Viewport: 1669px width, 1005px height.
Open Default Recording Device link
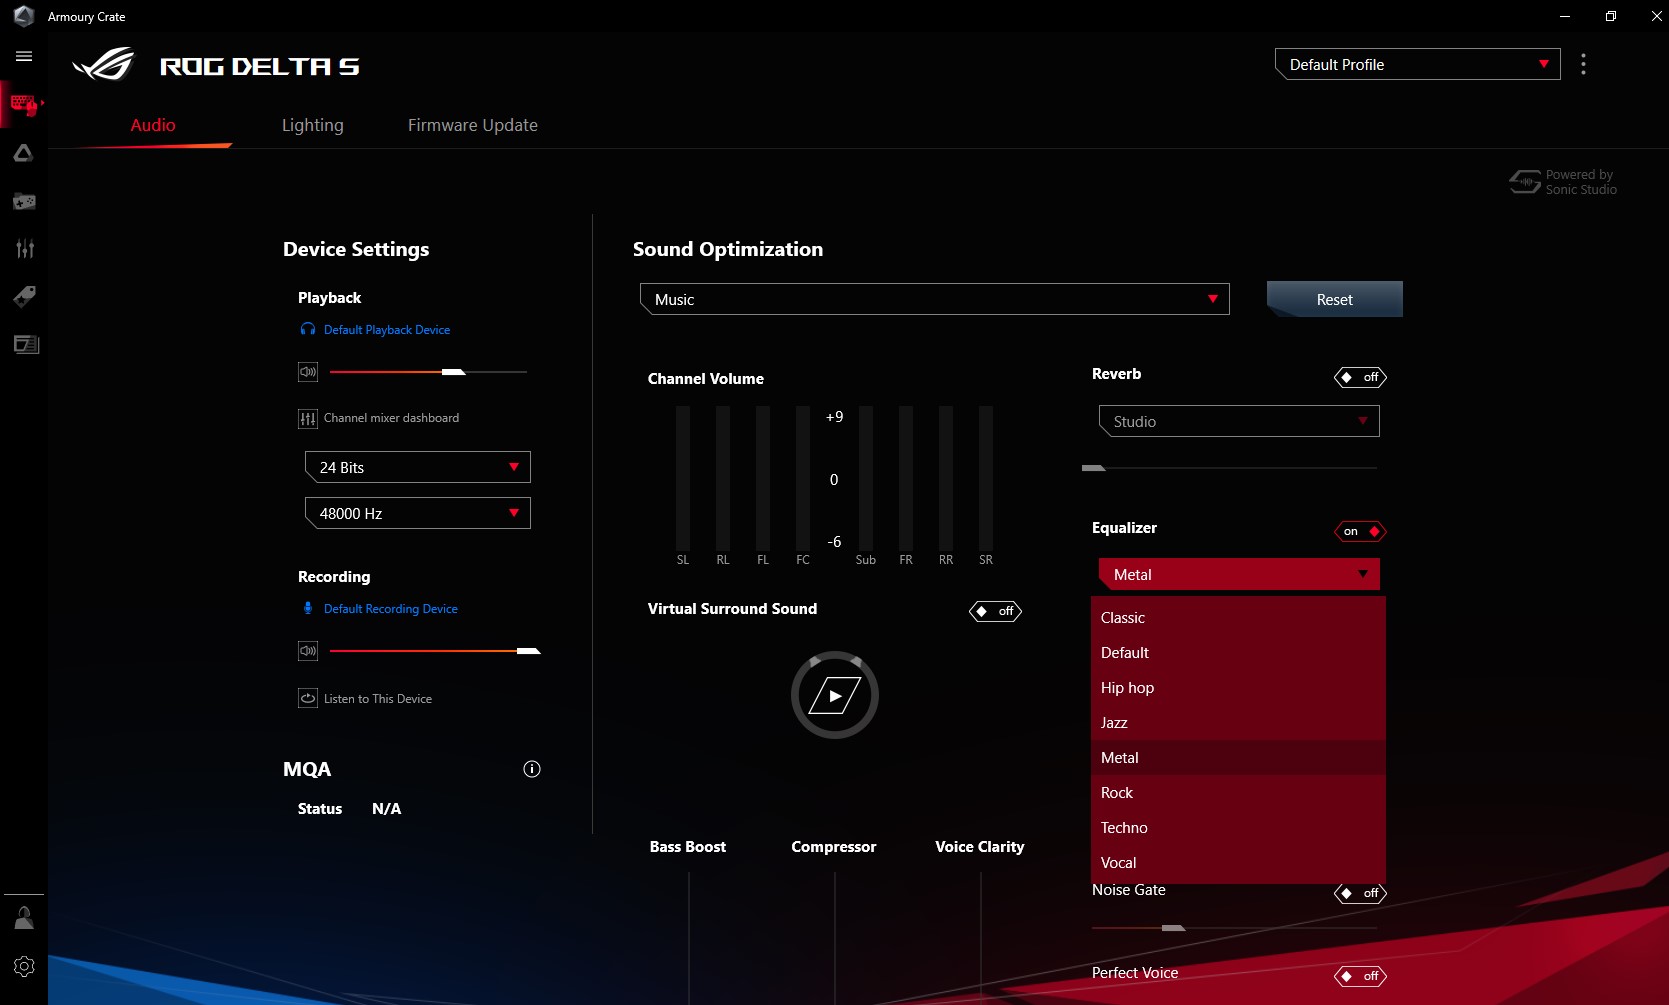coord(391,609)
